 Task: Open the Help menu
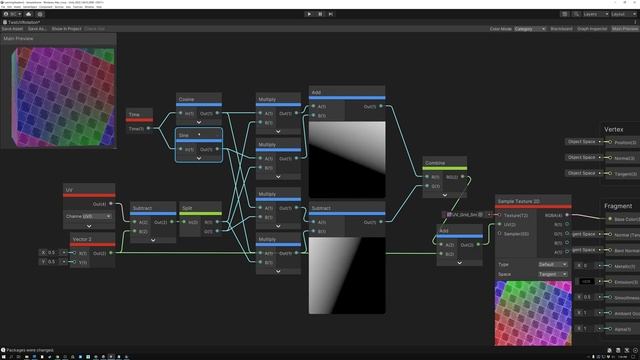(99, 7)
